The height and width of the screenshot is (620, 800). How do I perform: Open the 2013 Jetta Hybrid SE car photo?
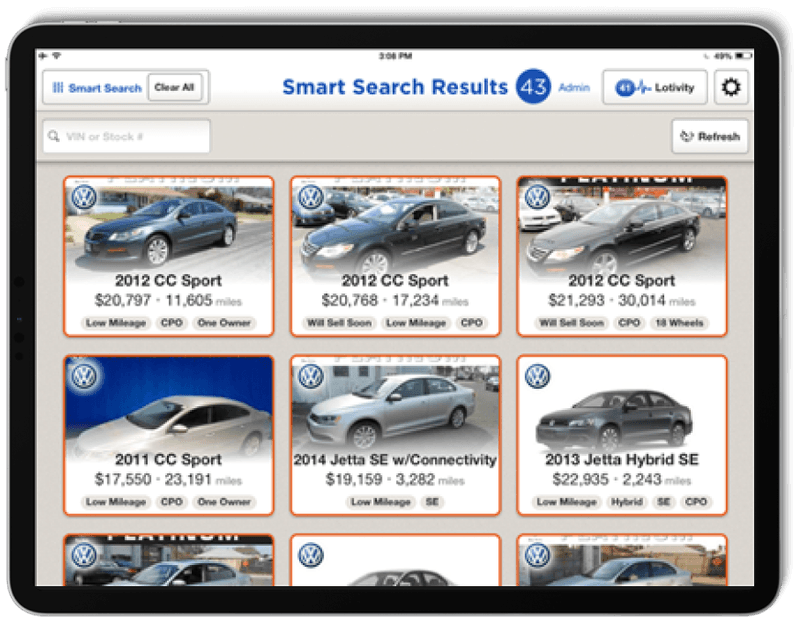click(615, 421)
